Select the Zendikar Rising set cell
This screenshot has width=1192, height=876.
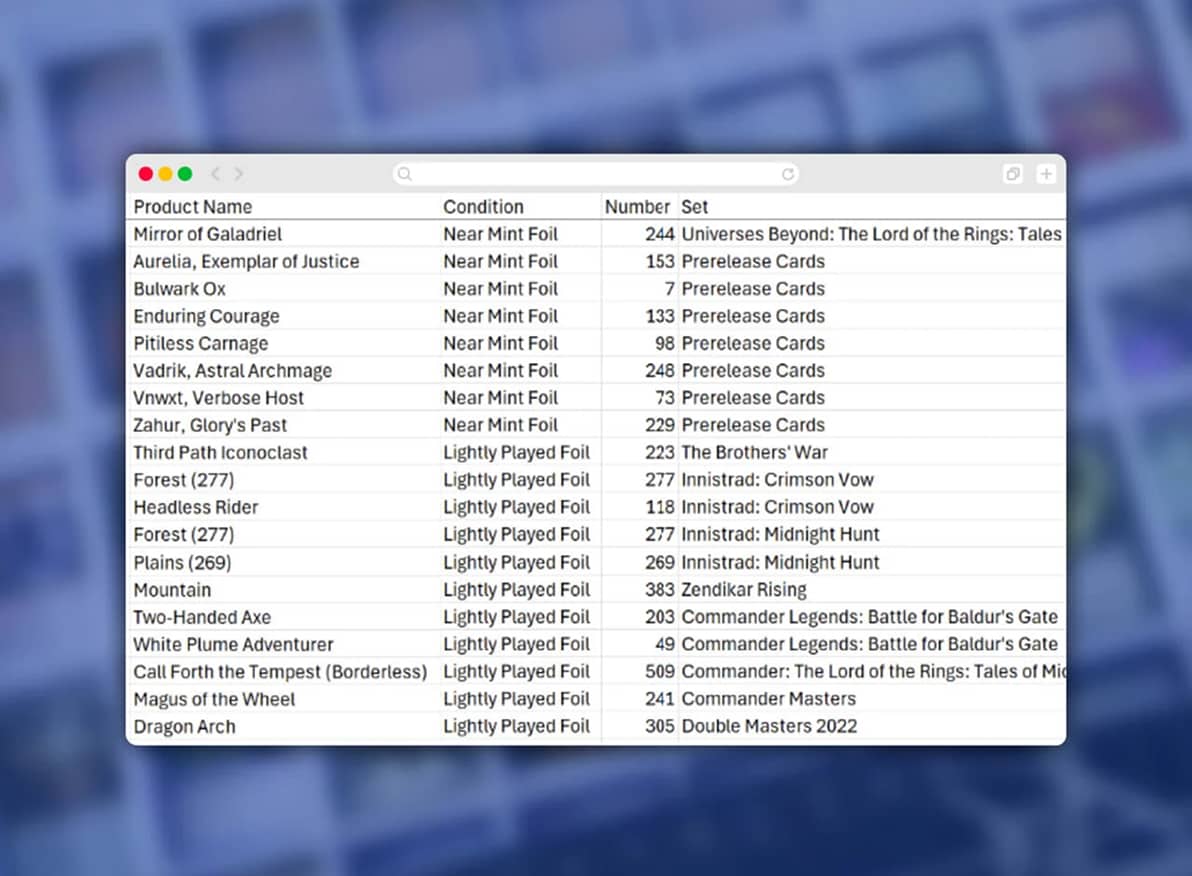pyautogui.click(x=743, y=590)
